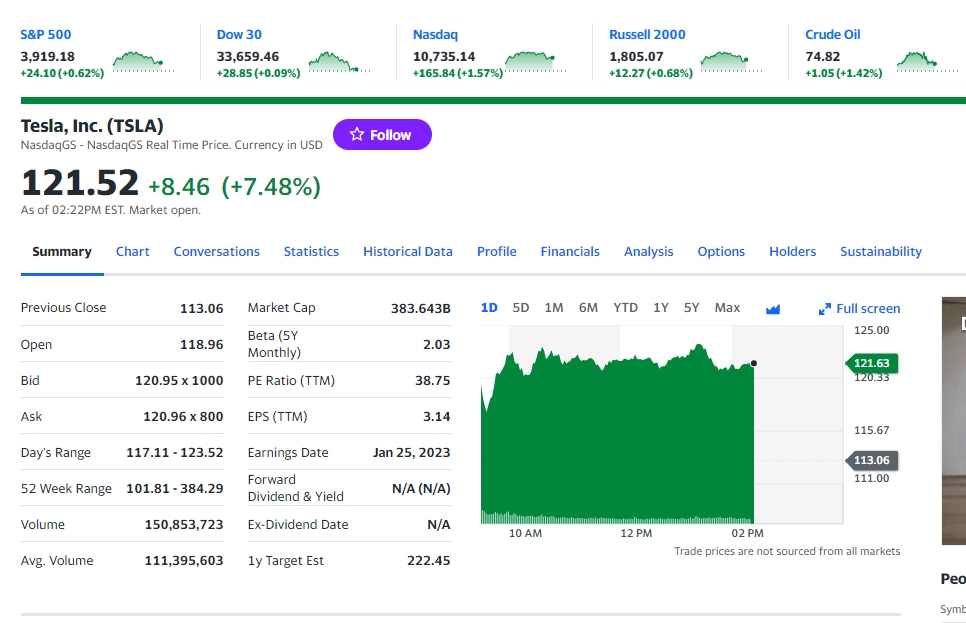Open the Historical Data tab

coord(408,252)
